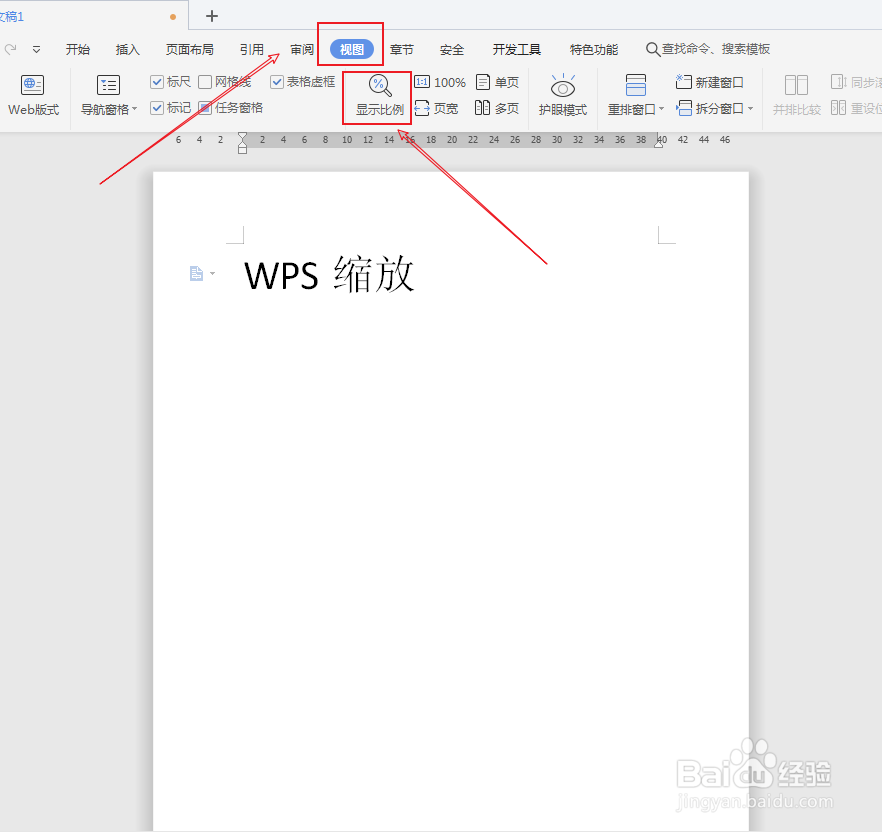Open the 开始 Home tab

click(78, 50)
